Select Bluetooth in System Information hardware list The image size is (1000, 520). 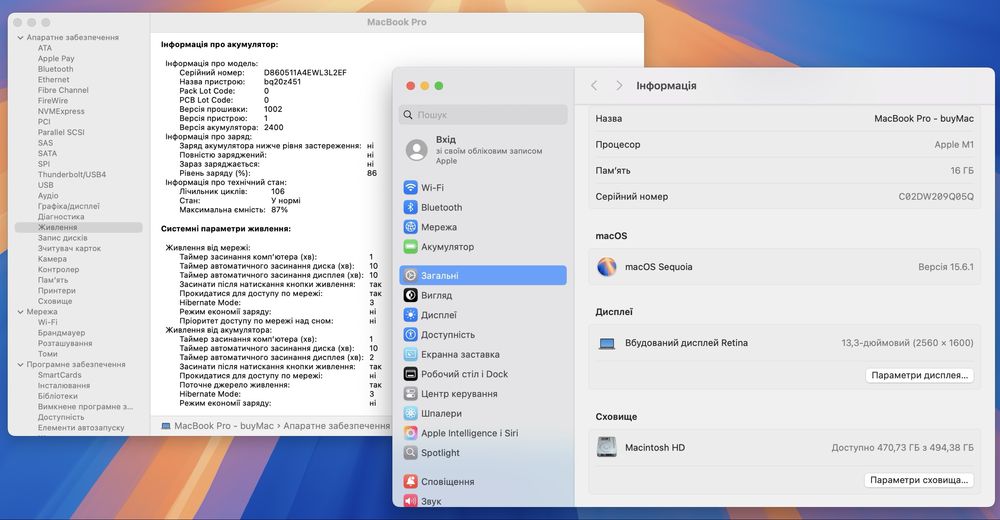click(55, 69)
